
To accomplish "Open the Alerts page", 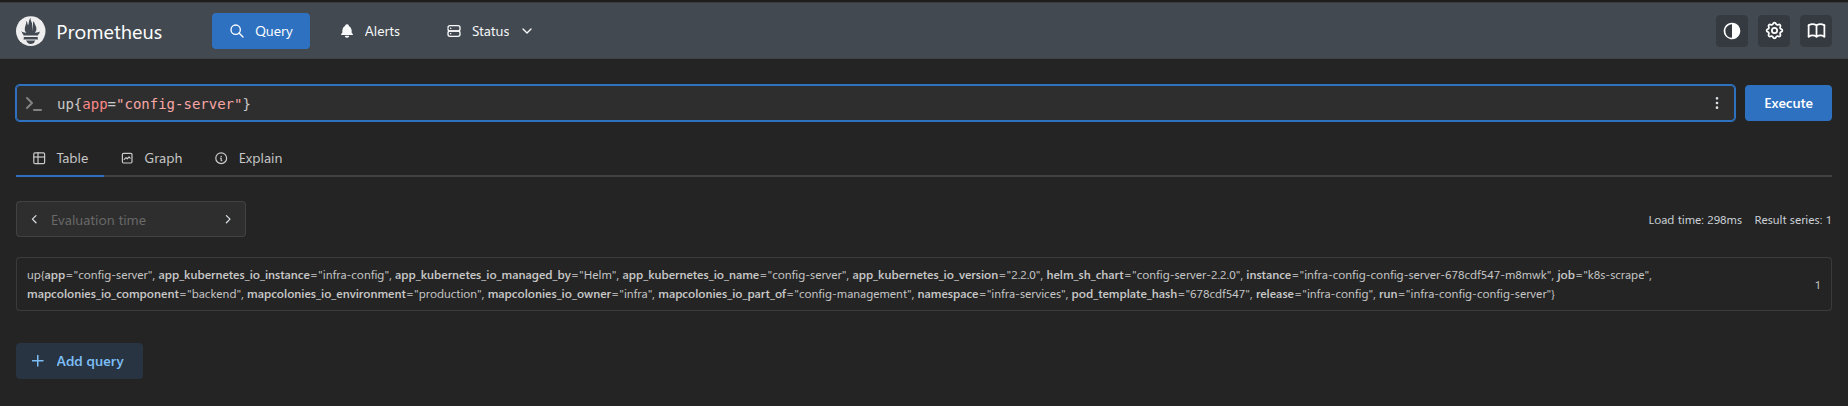I will [x=370, y=31].
